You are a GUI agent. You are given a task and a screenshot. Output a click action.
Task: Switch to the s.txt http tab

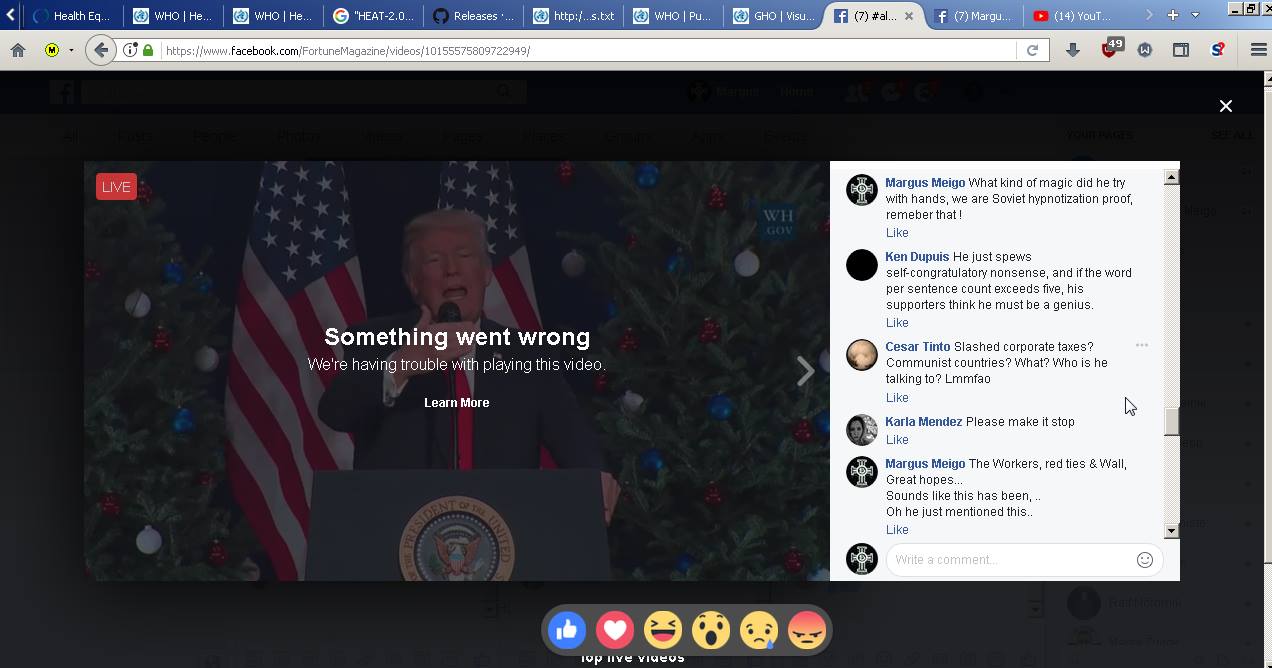click(x=572, y=16)
